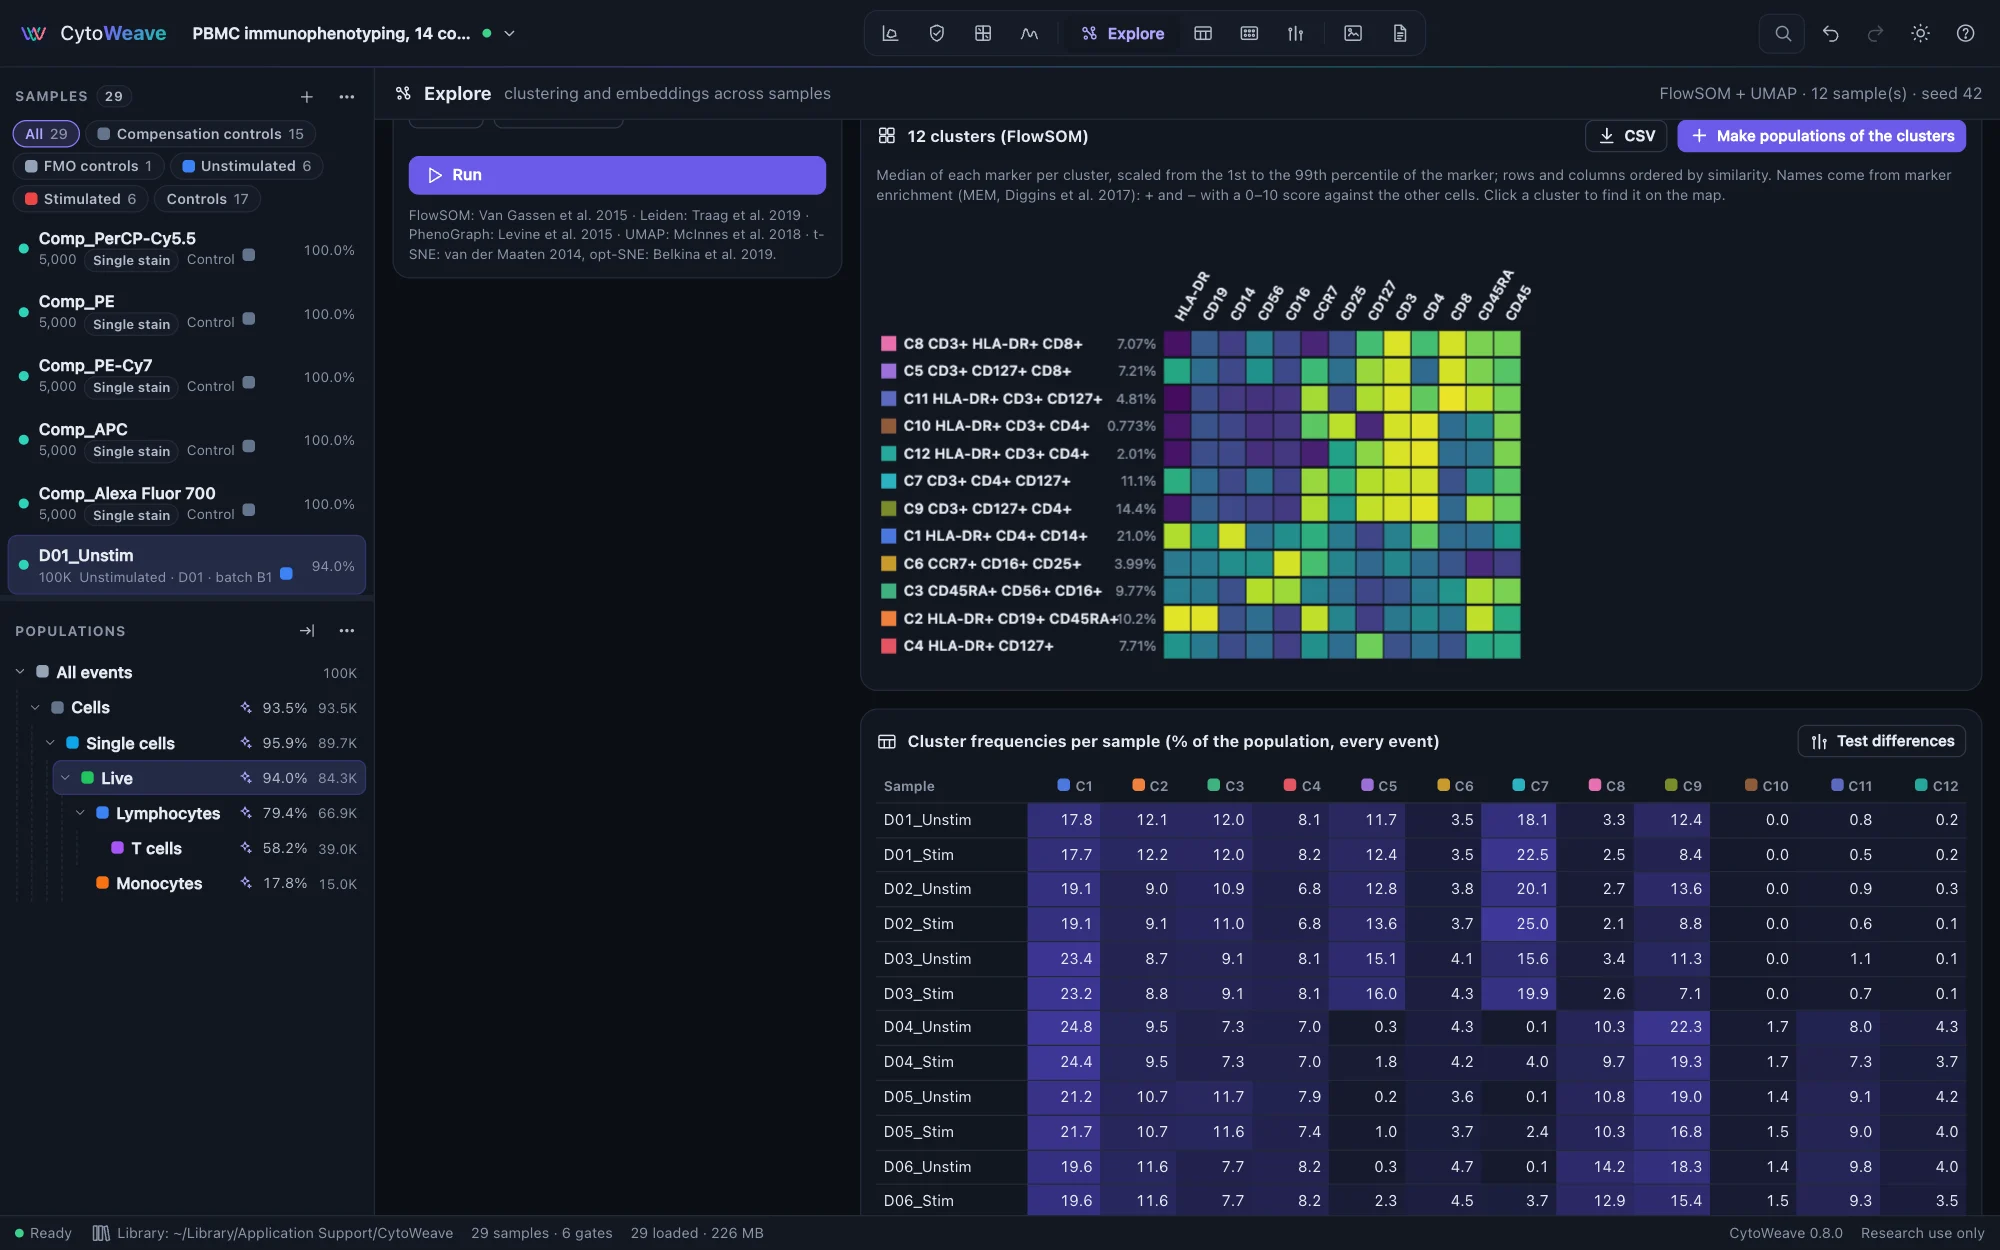Select the D01_Unstim sample in list
The image size is (2000, 1250).
pyautogui.click(x=187, y=565)
